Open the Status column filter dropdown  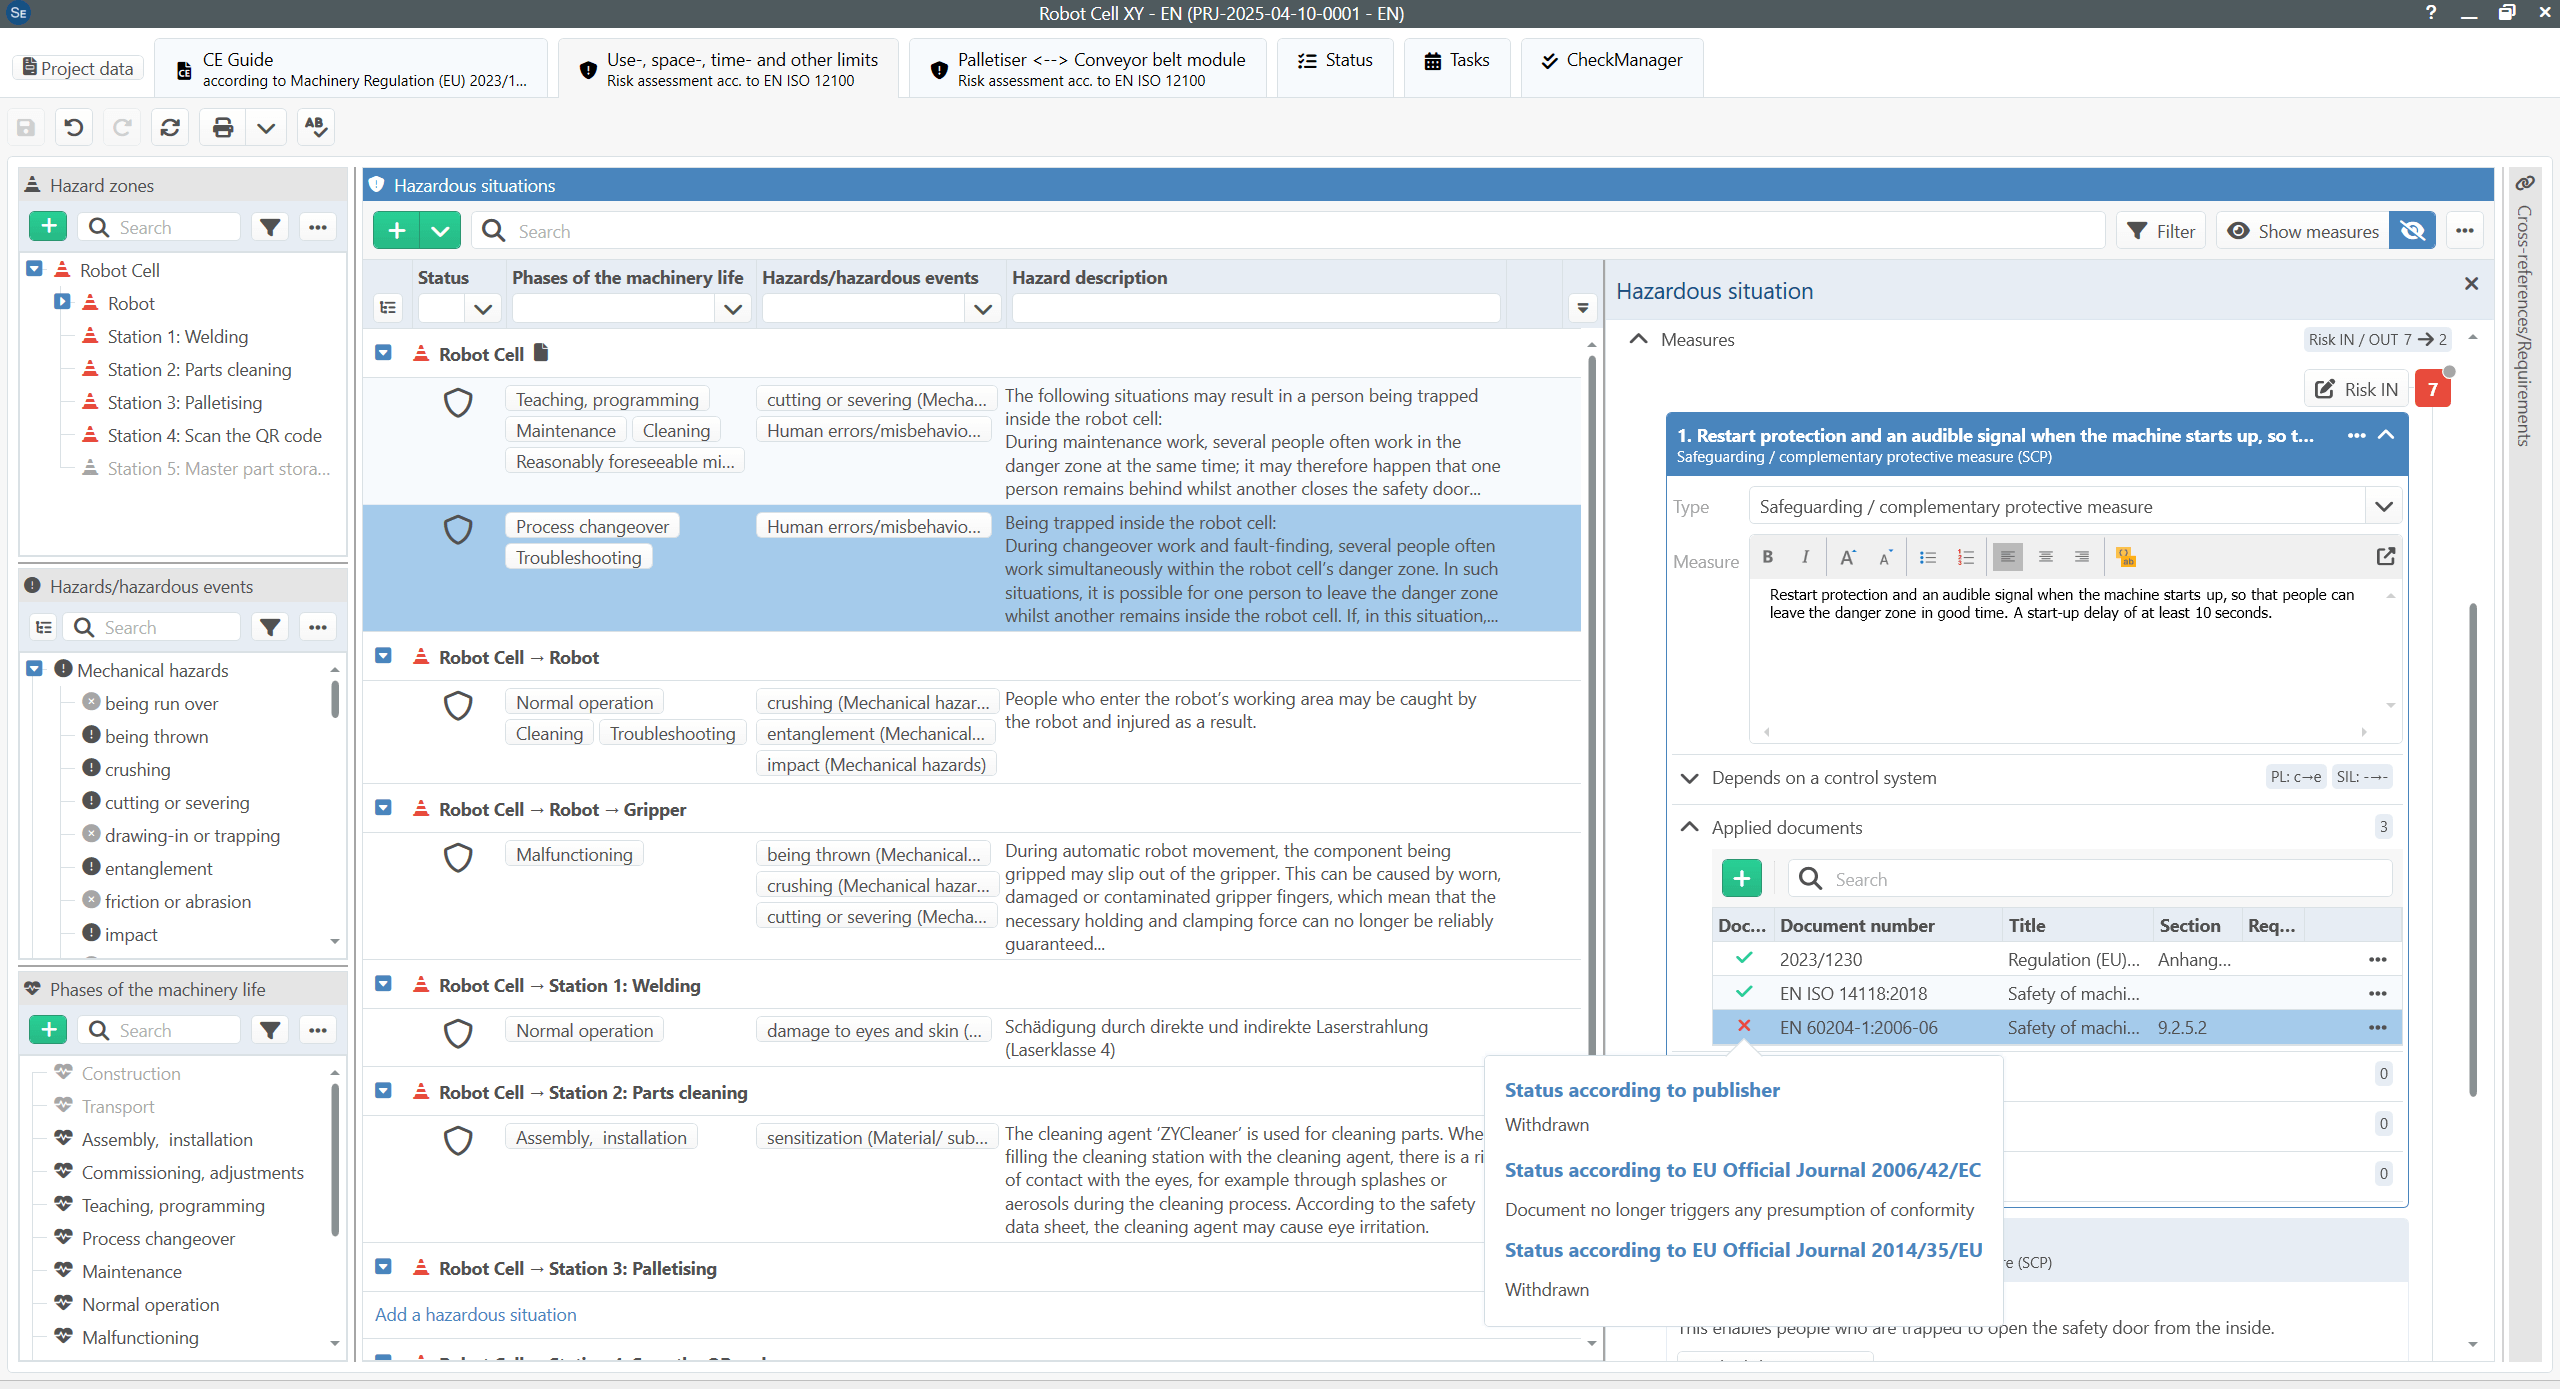[483, 309]
